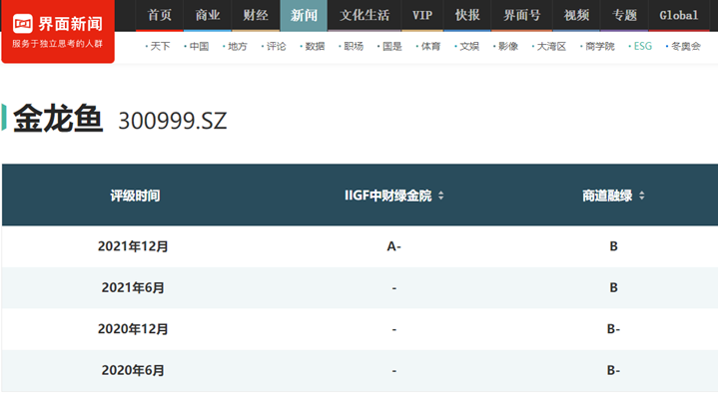Select the 2021年6月 date cell
Viewport: 718px width, 394px height.
[x=133, y=288]
